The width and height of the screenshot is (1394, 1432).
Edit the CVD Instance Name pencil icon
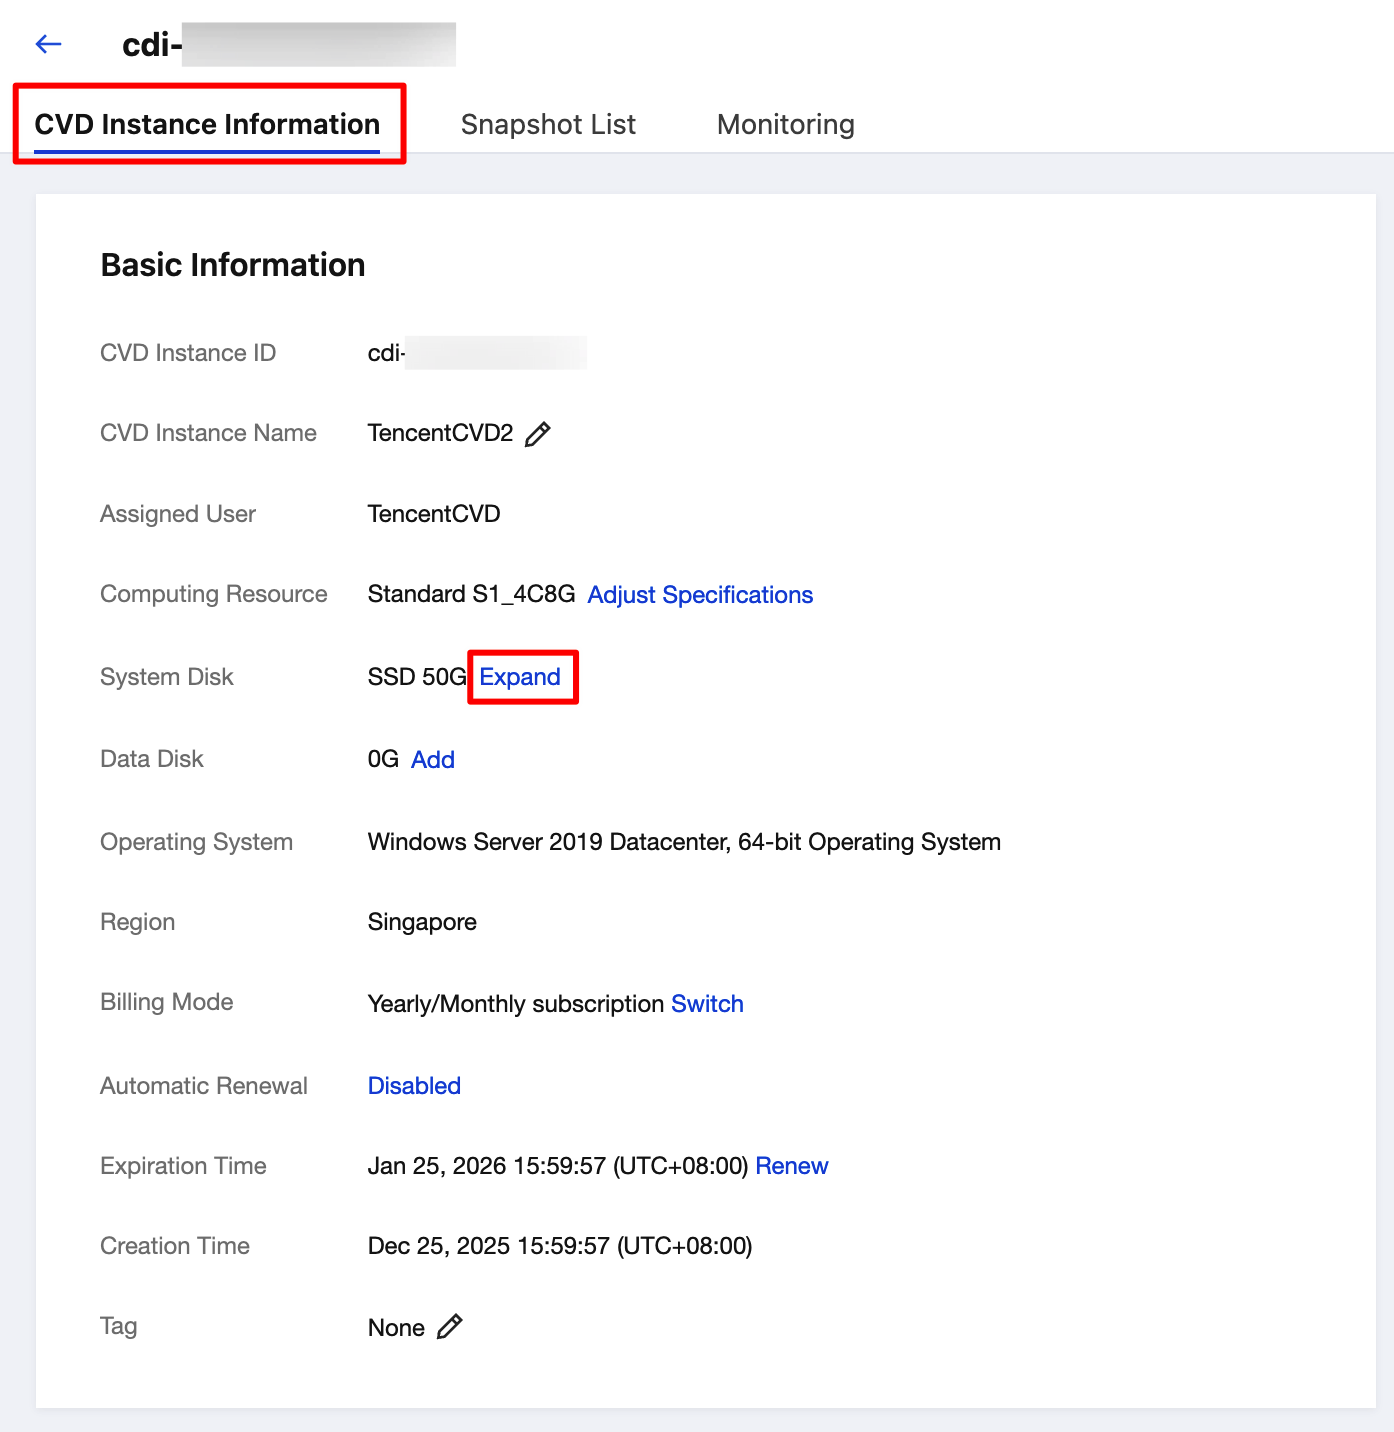tap(538, 434)
